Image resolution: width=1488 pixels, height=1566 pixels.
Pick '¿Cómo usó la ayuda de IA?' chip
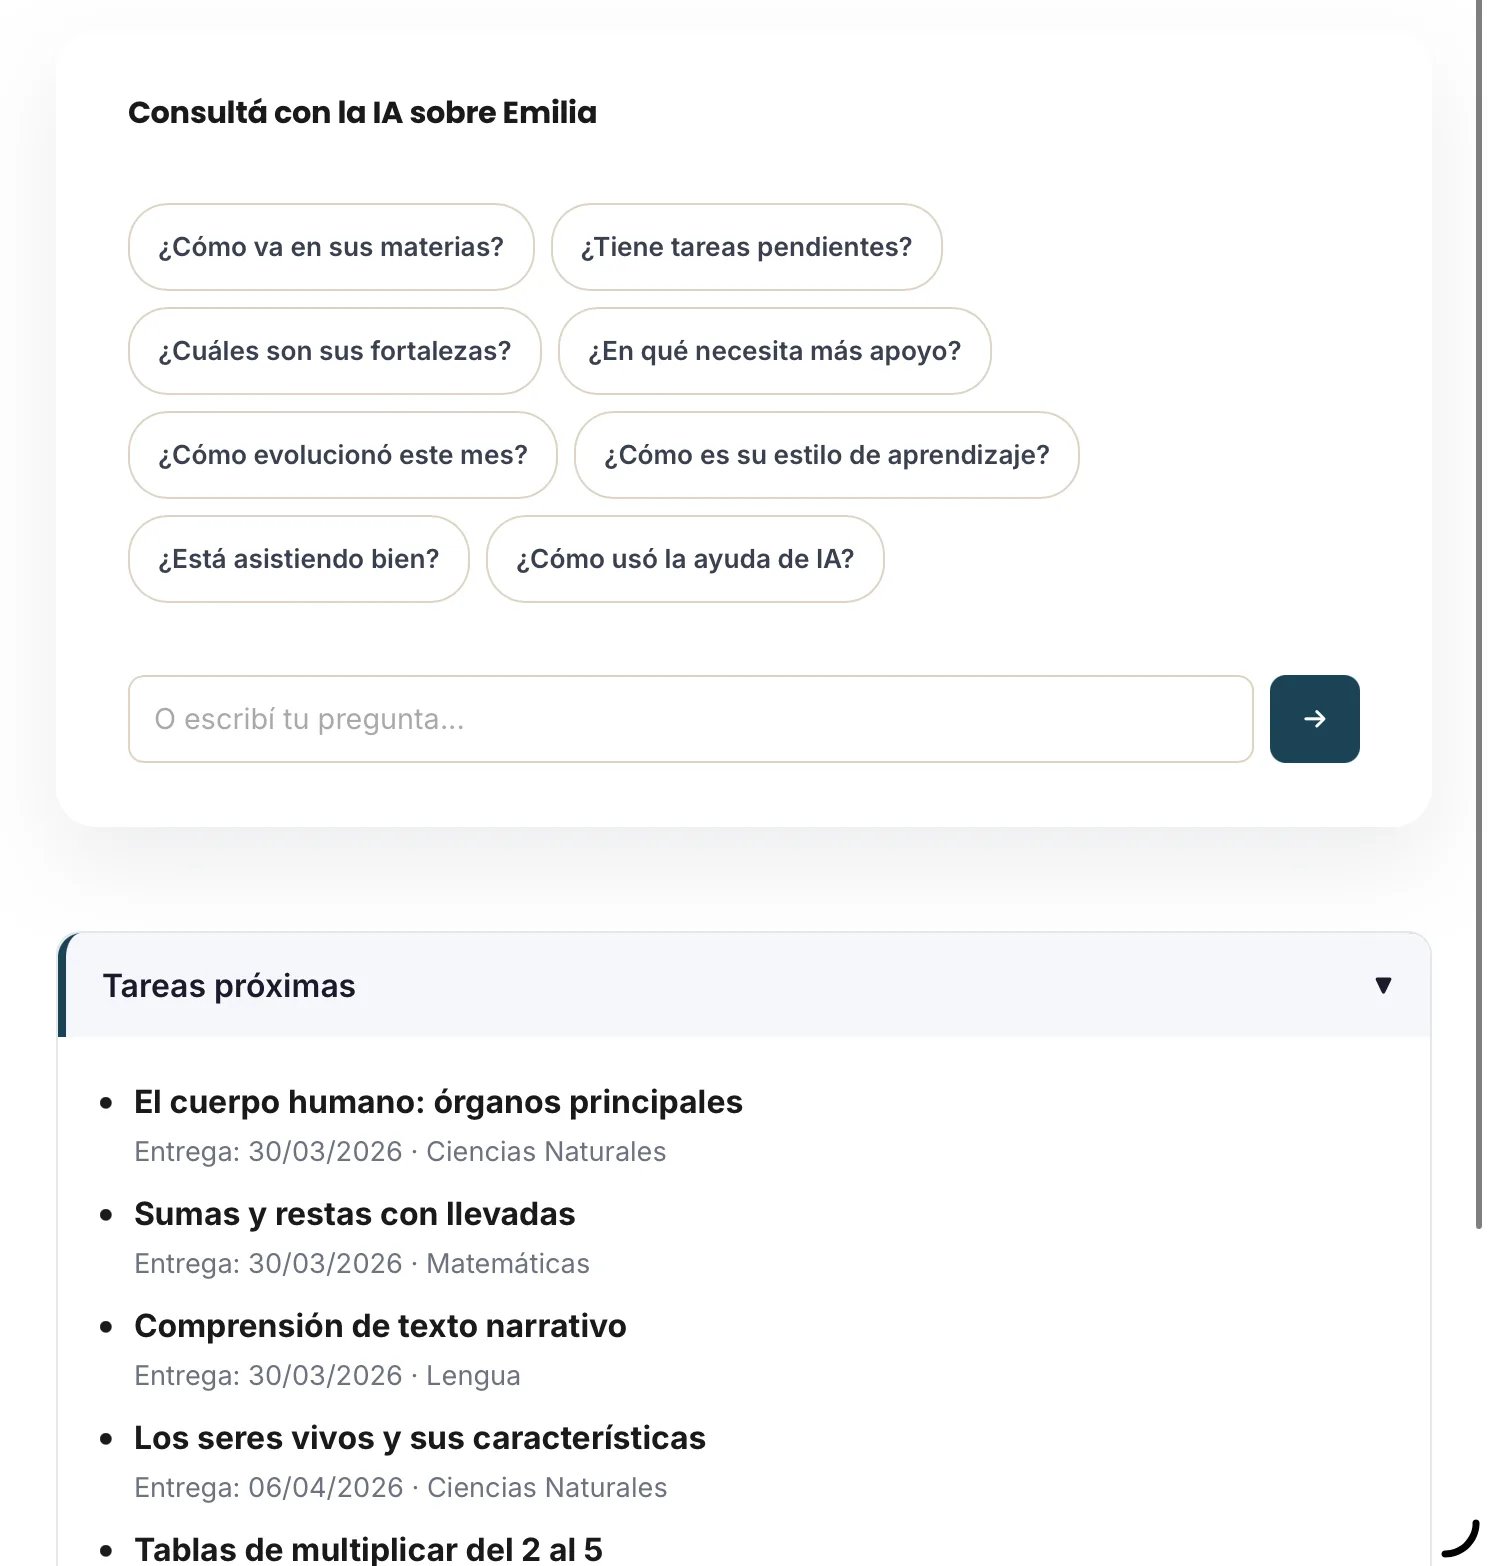[685, 559]
